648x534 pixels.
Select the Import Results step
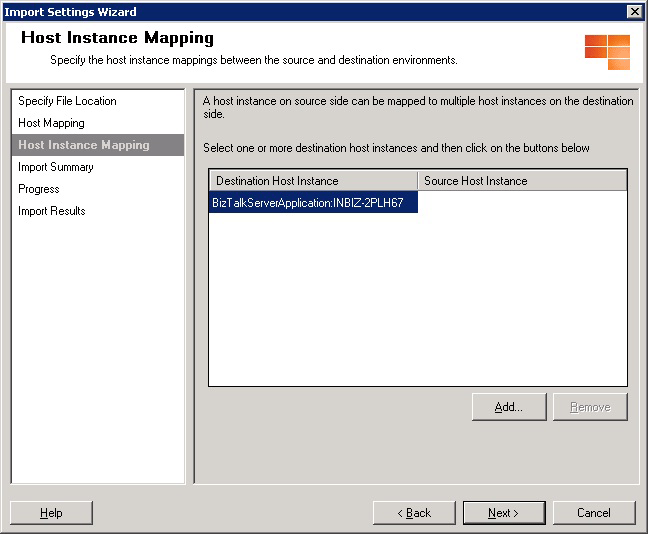[98, 211]
